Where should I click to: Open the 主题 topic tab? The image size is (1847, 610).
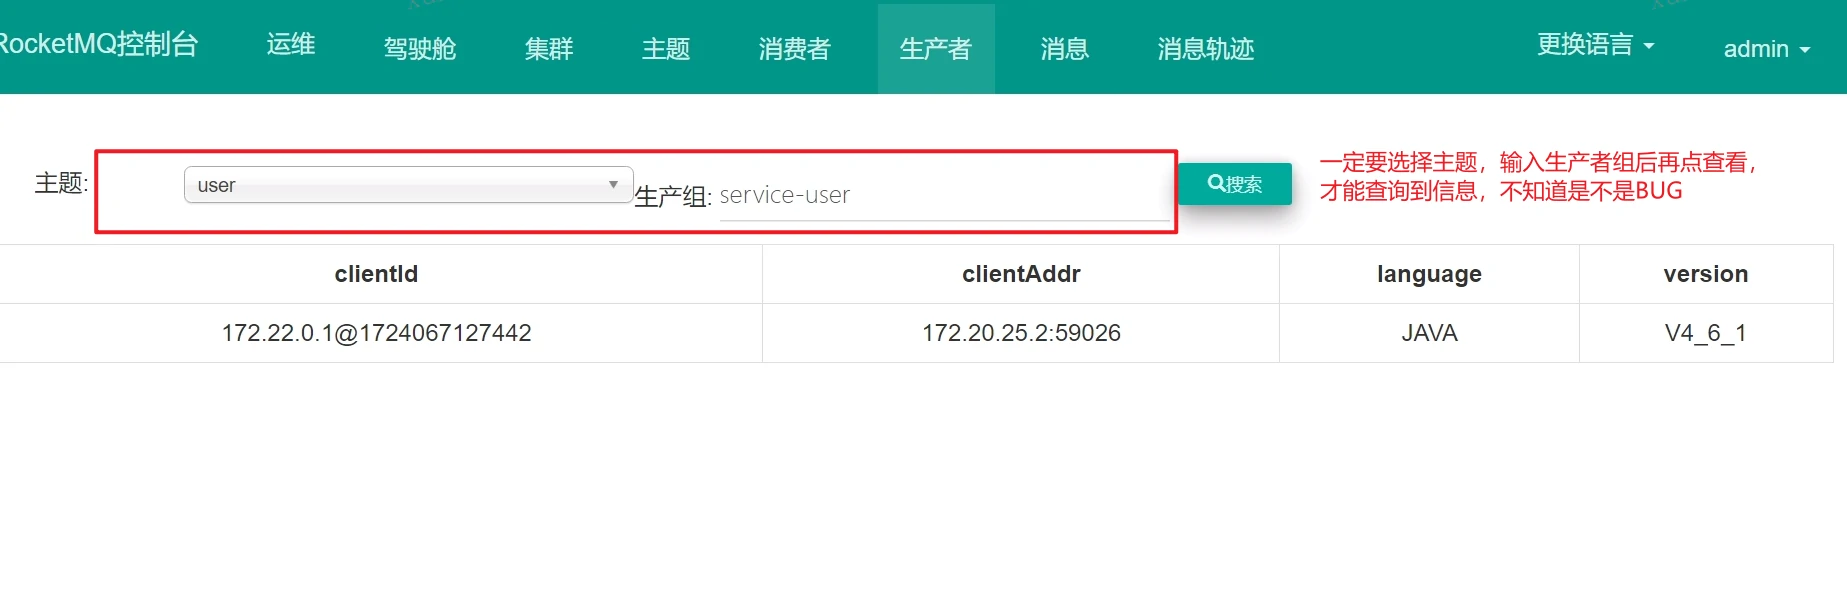(x=666, y=49)
